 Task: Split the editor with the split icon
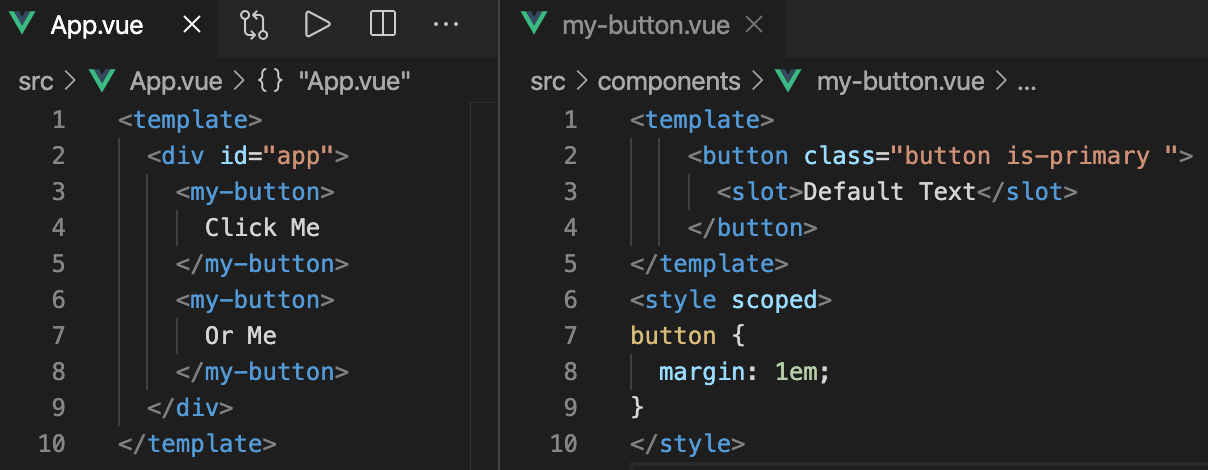[x=382, y=24]
